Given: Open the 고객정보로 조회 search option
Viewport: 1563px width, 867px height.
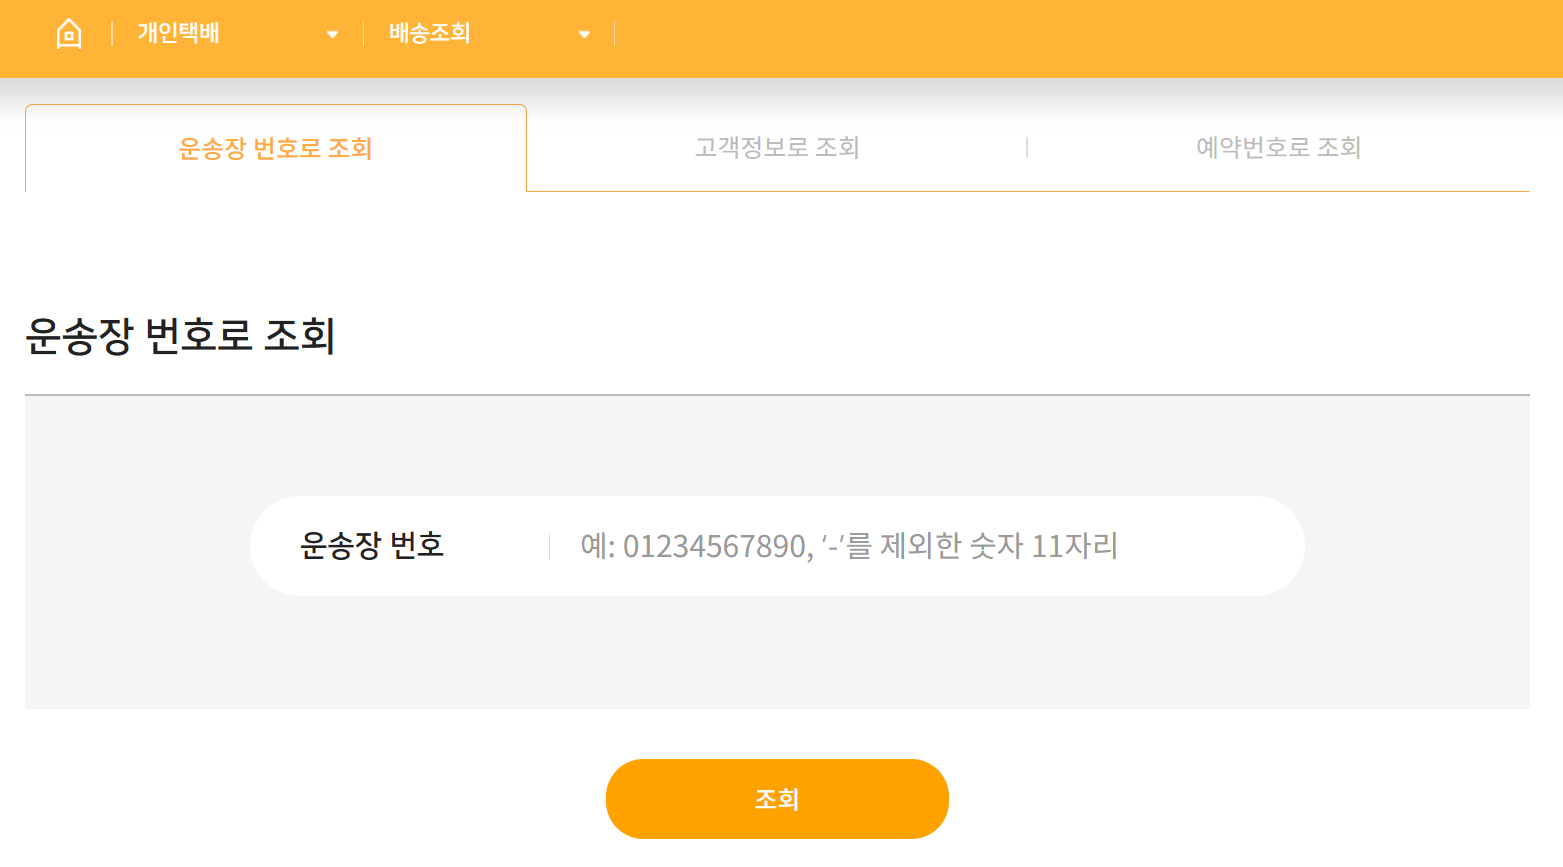Looking at the screenshot, I should click(777, 147).
